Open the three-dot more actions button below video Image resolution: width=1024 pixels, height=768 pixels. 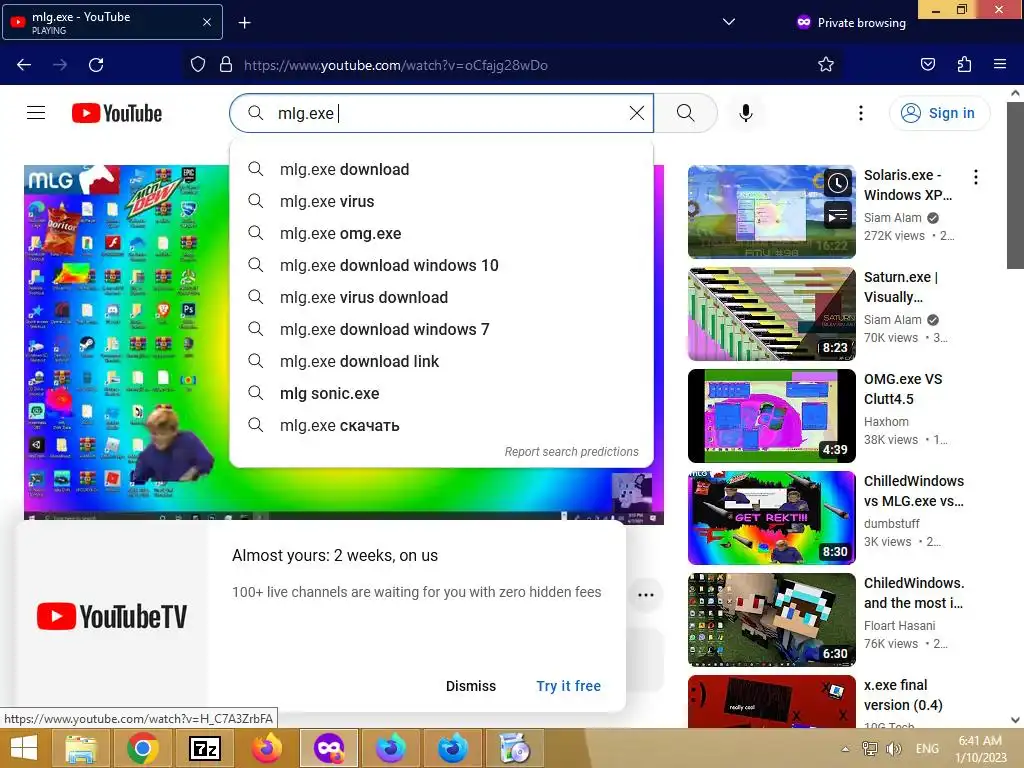646,595
